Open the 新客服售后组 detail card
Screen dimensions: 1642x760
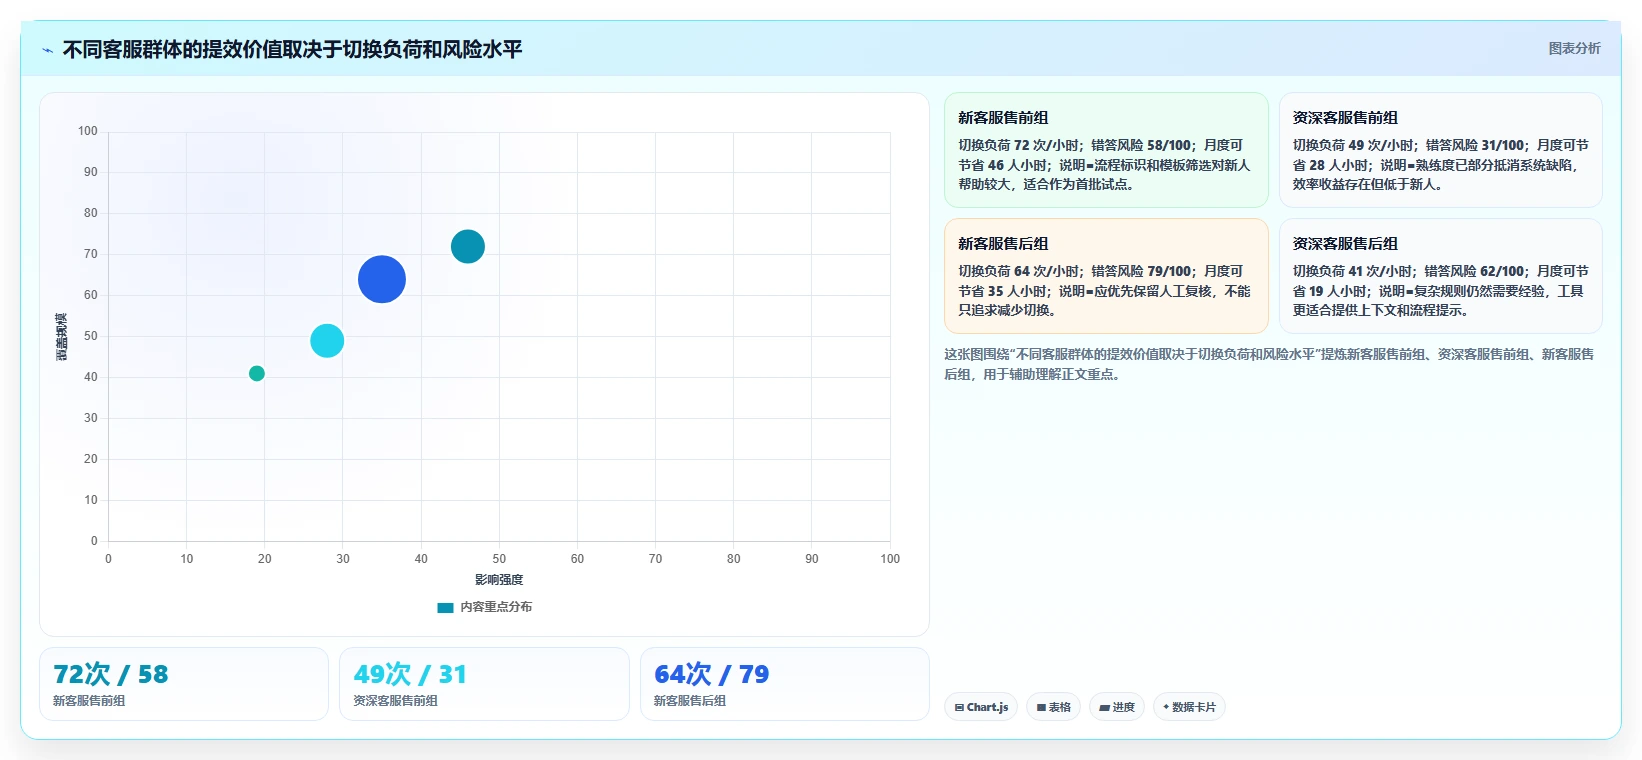[1106, 276]
